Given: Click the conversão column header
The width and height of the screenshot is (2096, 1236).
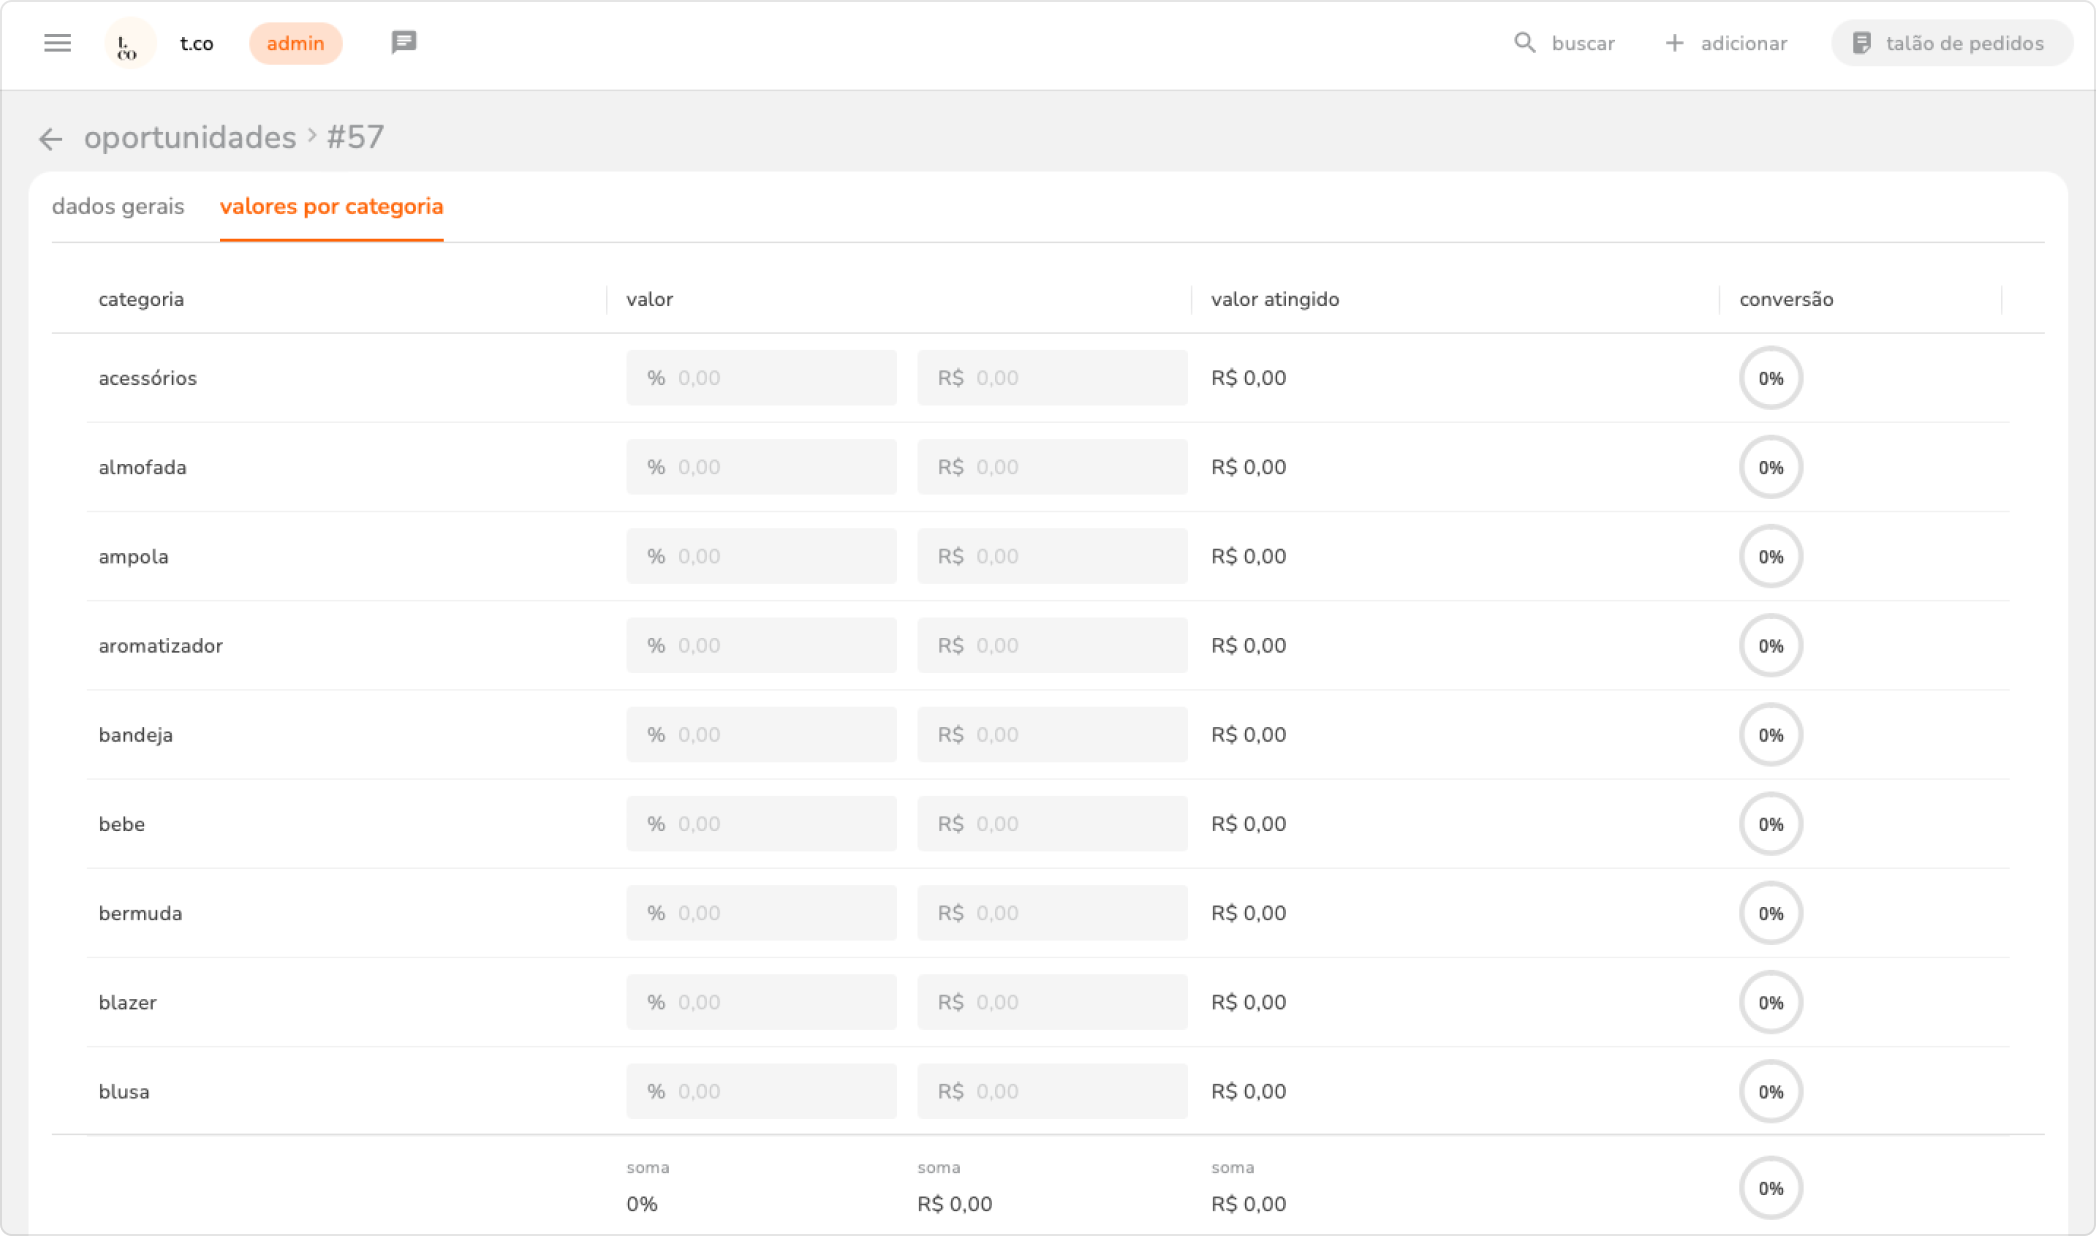Looking at the screenshot, I should click(x=1786, y=300).
